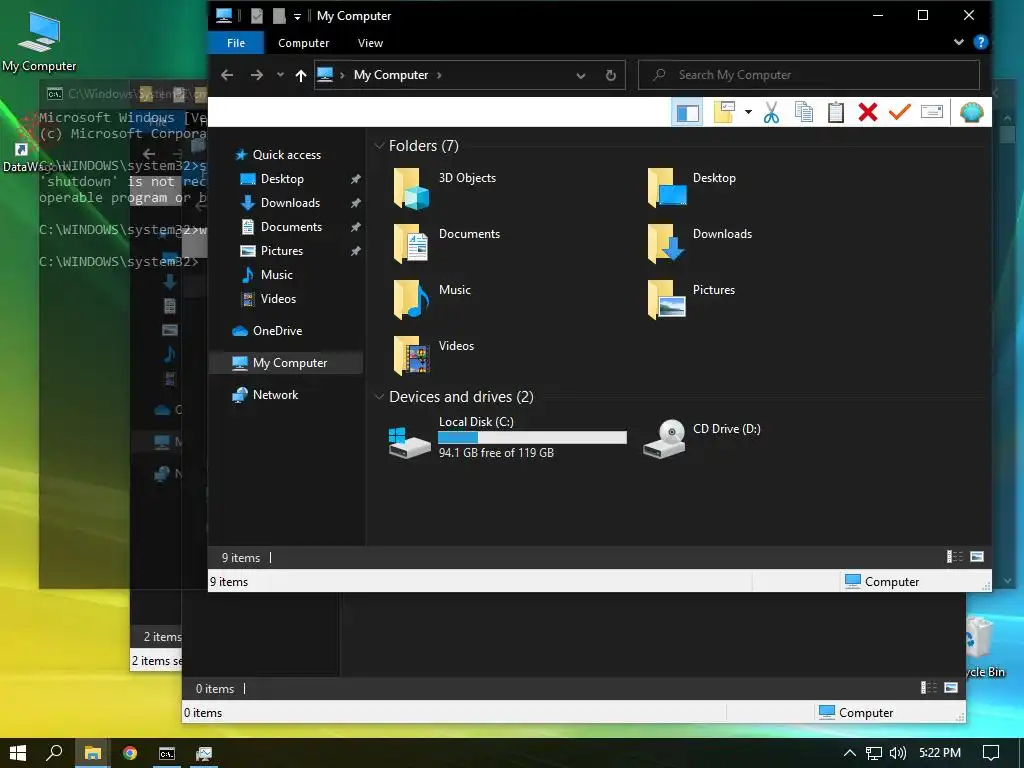Unpin Downloads using its pin icon
The width and height of the screenshot is (1024, 768).
[355, 203]
